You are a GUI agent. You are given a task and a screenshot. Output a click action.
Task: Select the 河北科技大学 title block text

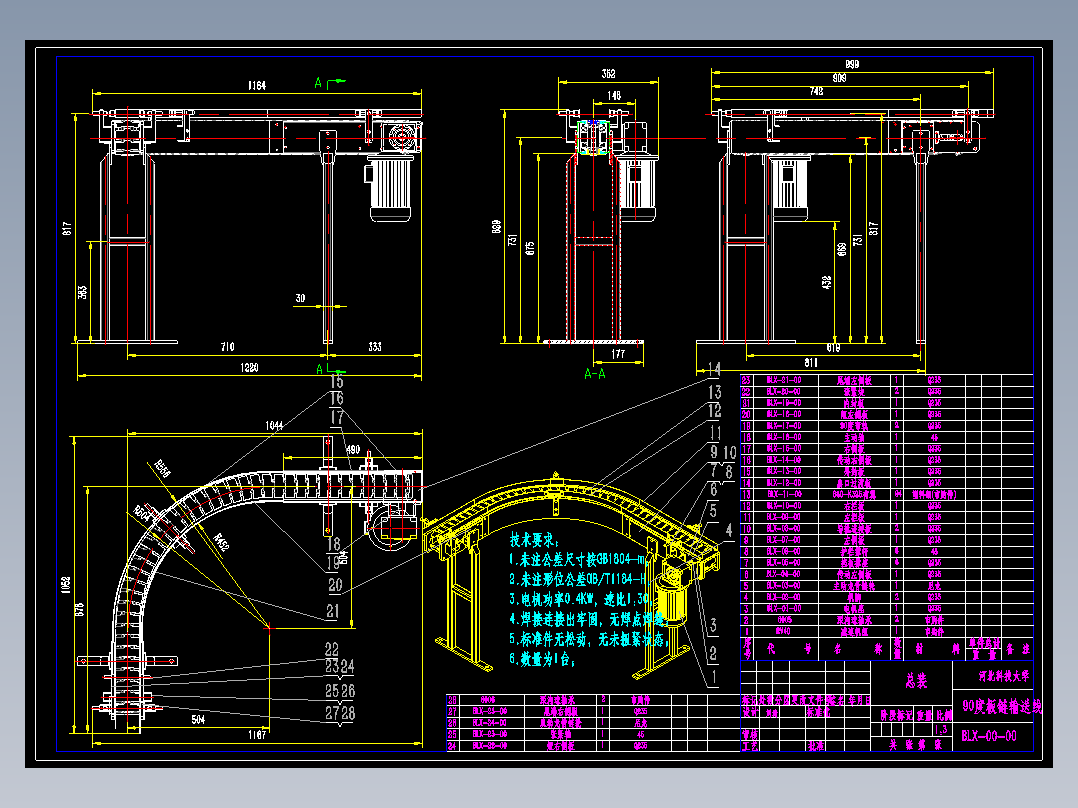[1004, 676]
